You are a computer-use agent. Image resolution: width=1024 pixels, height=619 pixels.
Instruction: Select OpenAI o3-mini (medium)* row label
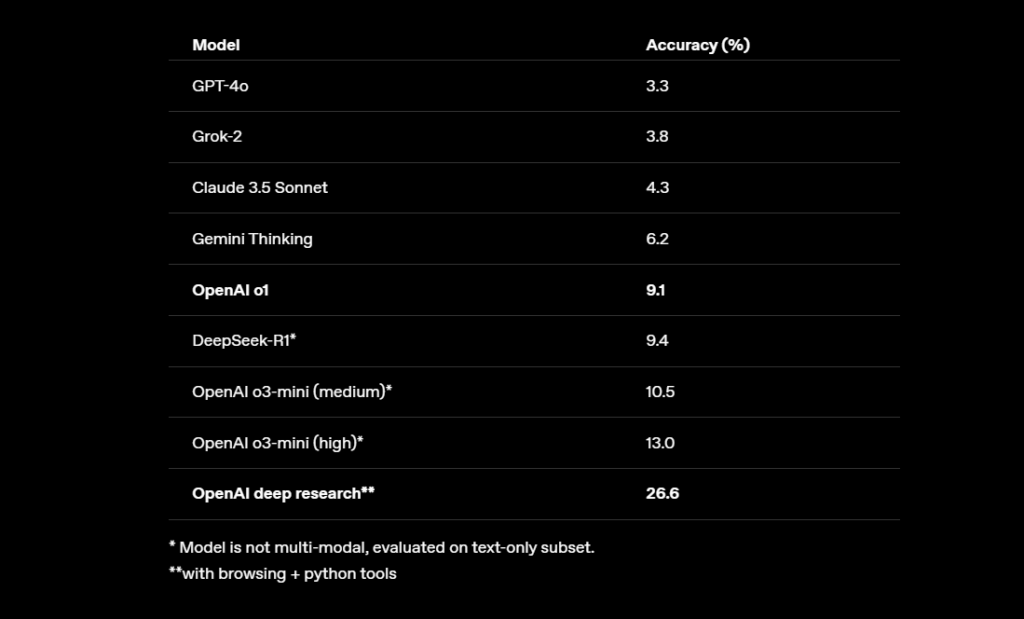point(291,392)
